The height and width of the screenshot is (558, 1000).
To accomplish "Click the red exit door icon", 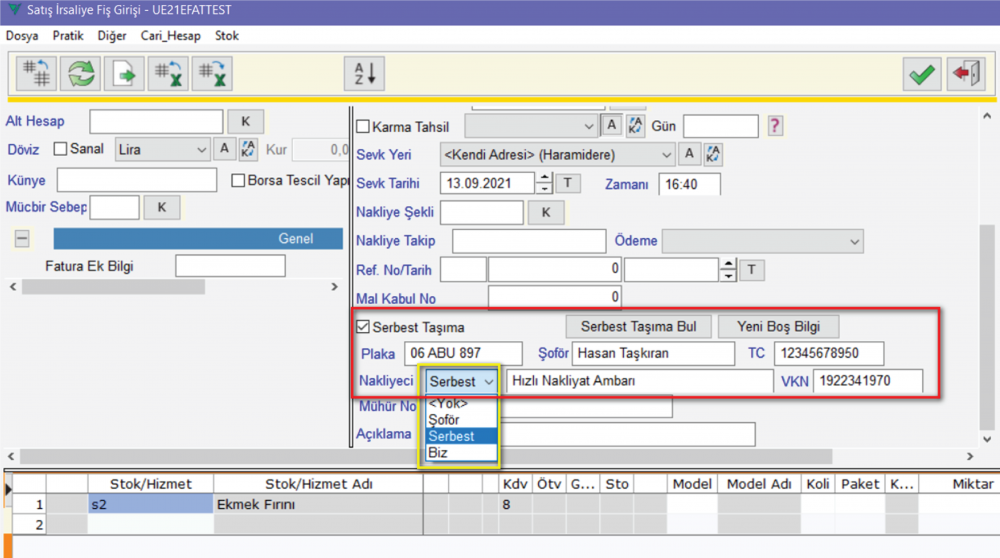I will coord(965,74).
